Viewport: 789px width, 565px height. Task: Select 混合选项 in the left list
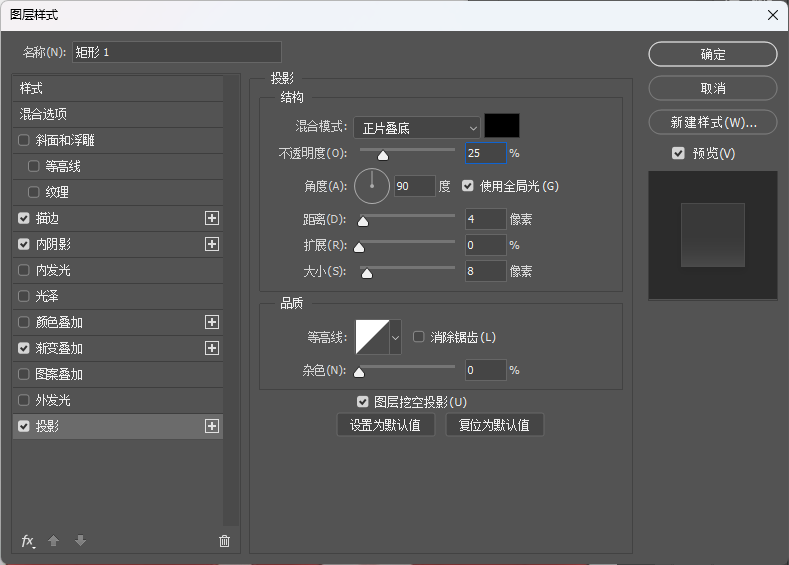pos(118,114)
